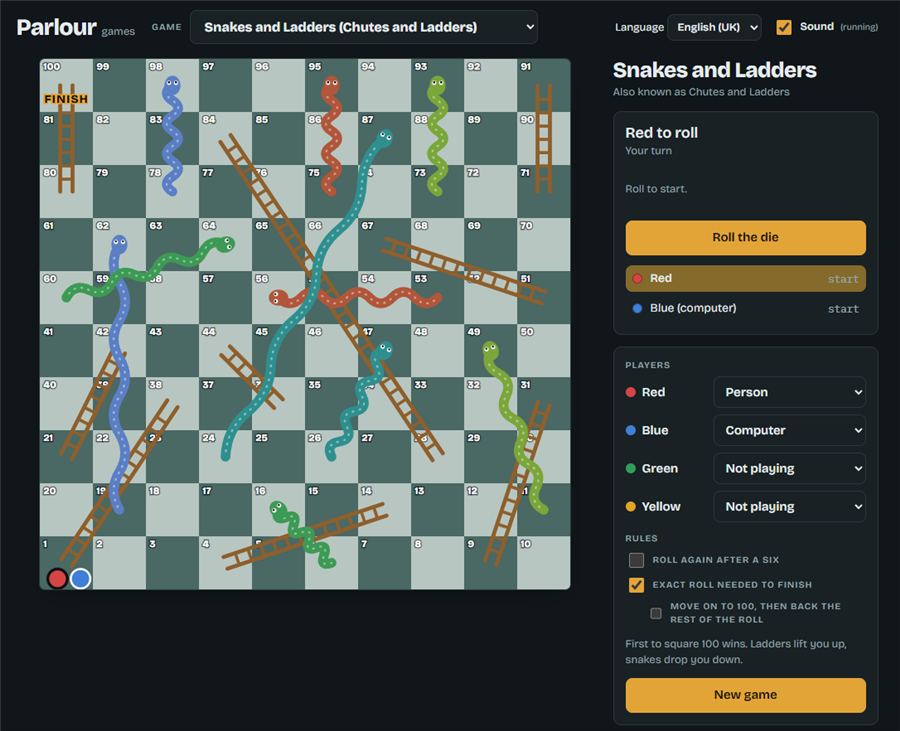The height and width of the screenshot is (731, 900).
Task: Click board square 20
Action: pos(66,510)
